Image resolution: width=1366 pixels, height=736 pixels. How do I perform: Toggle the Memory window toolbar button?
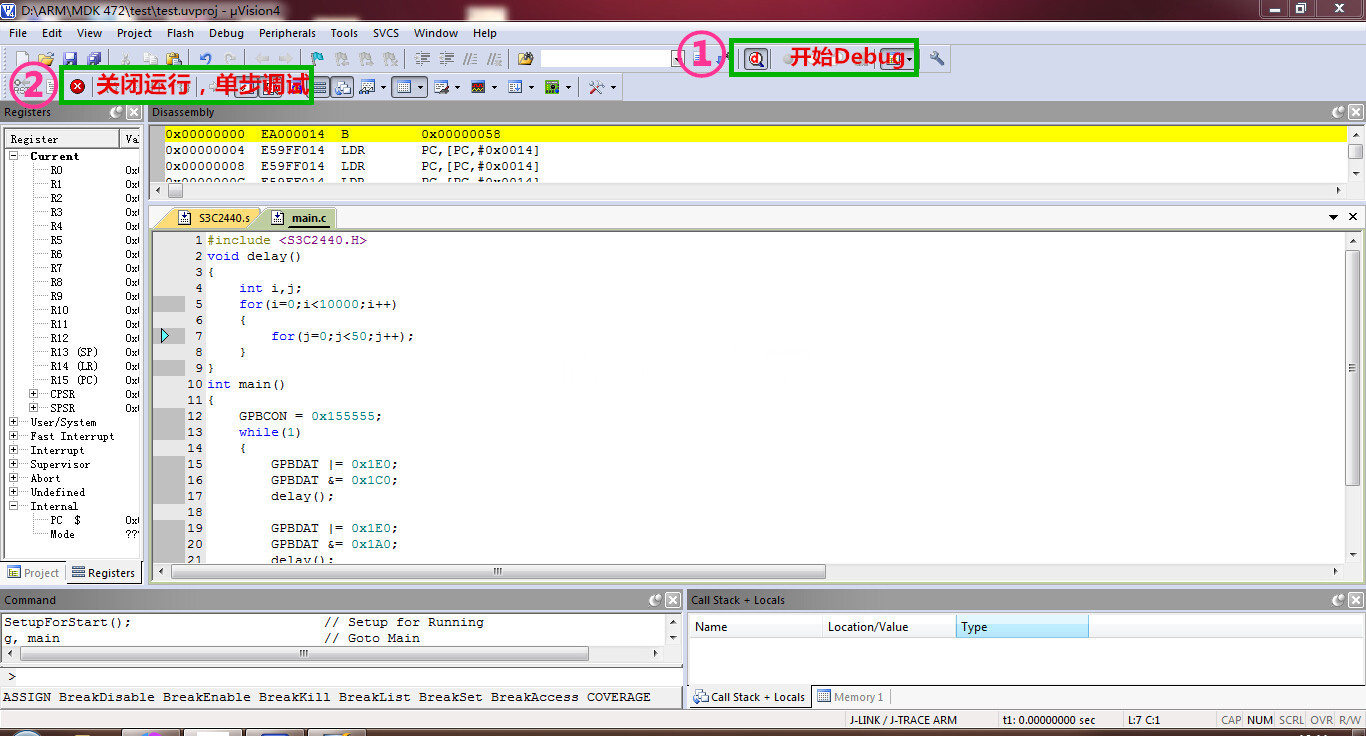point(404,87)
